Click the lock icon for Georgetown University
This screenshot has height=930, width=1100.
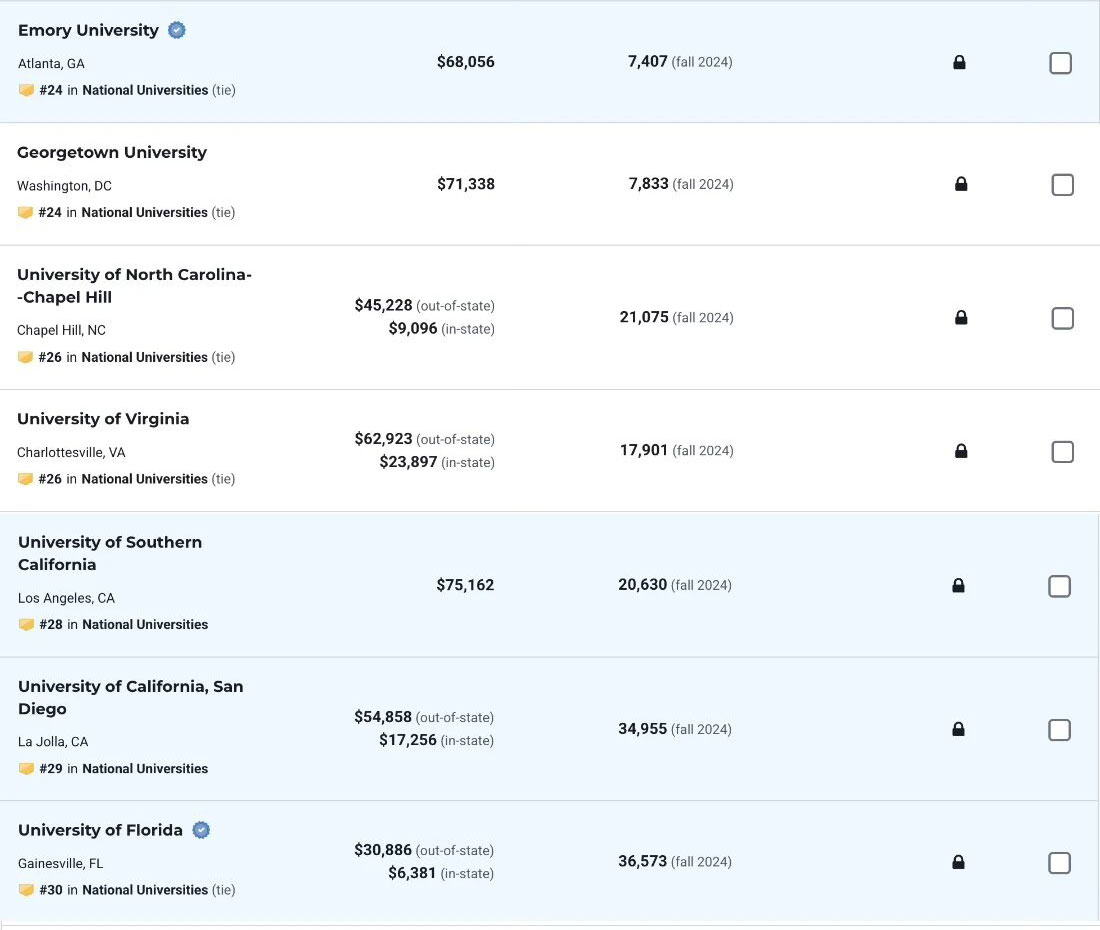coord(961,184)
